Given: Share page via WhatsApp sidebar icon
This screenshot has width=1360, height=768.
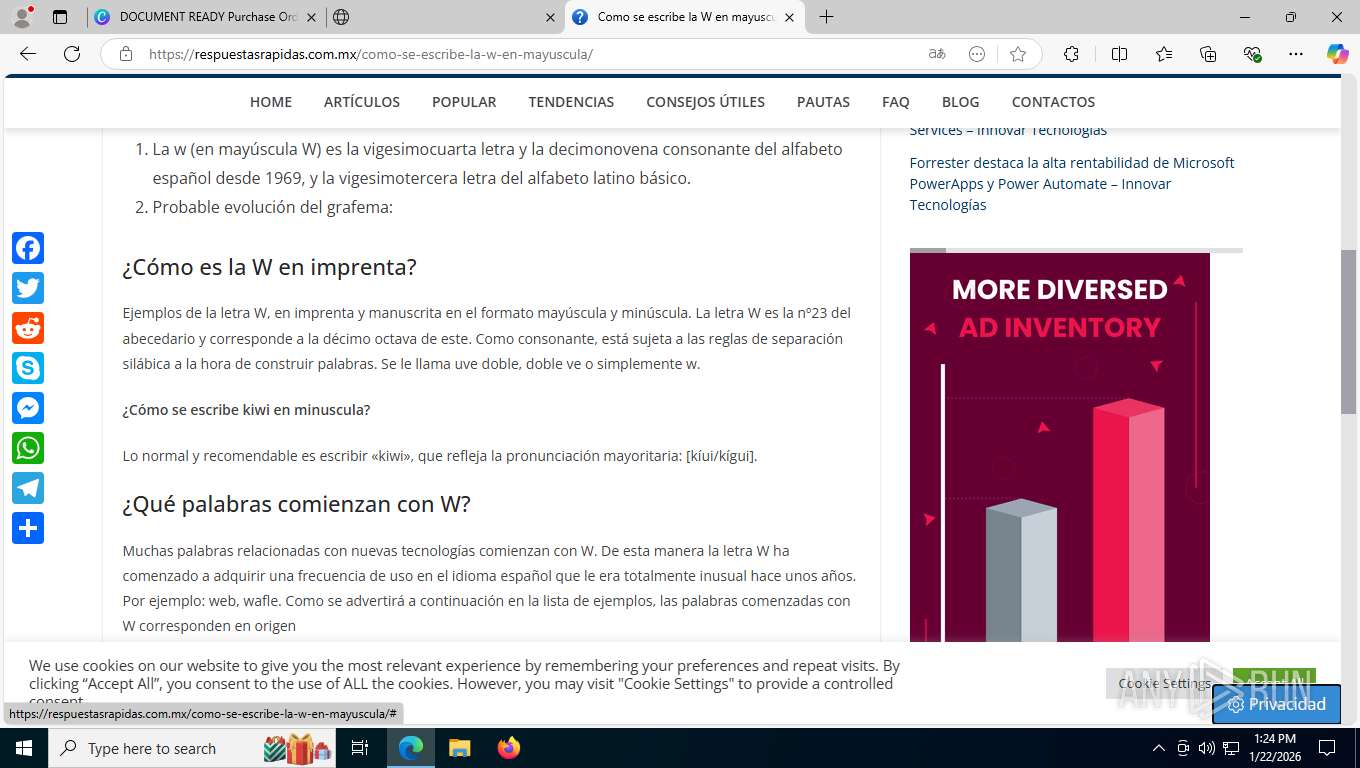Looking at the screenshot, I should 28,448.
